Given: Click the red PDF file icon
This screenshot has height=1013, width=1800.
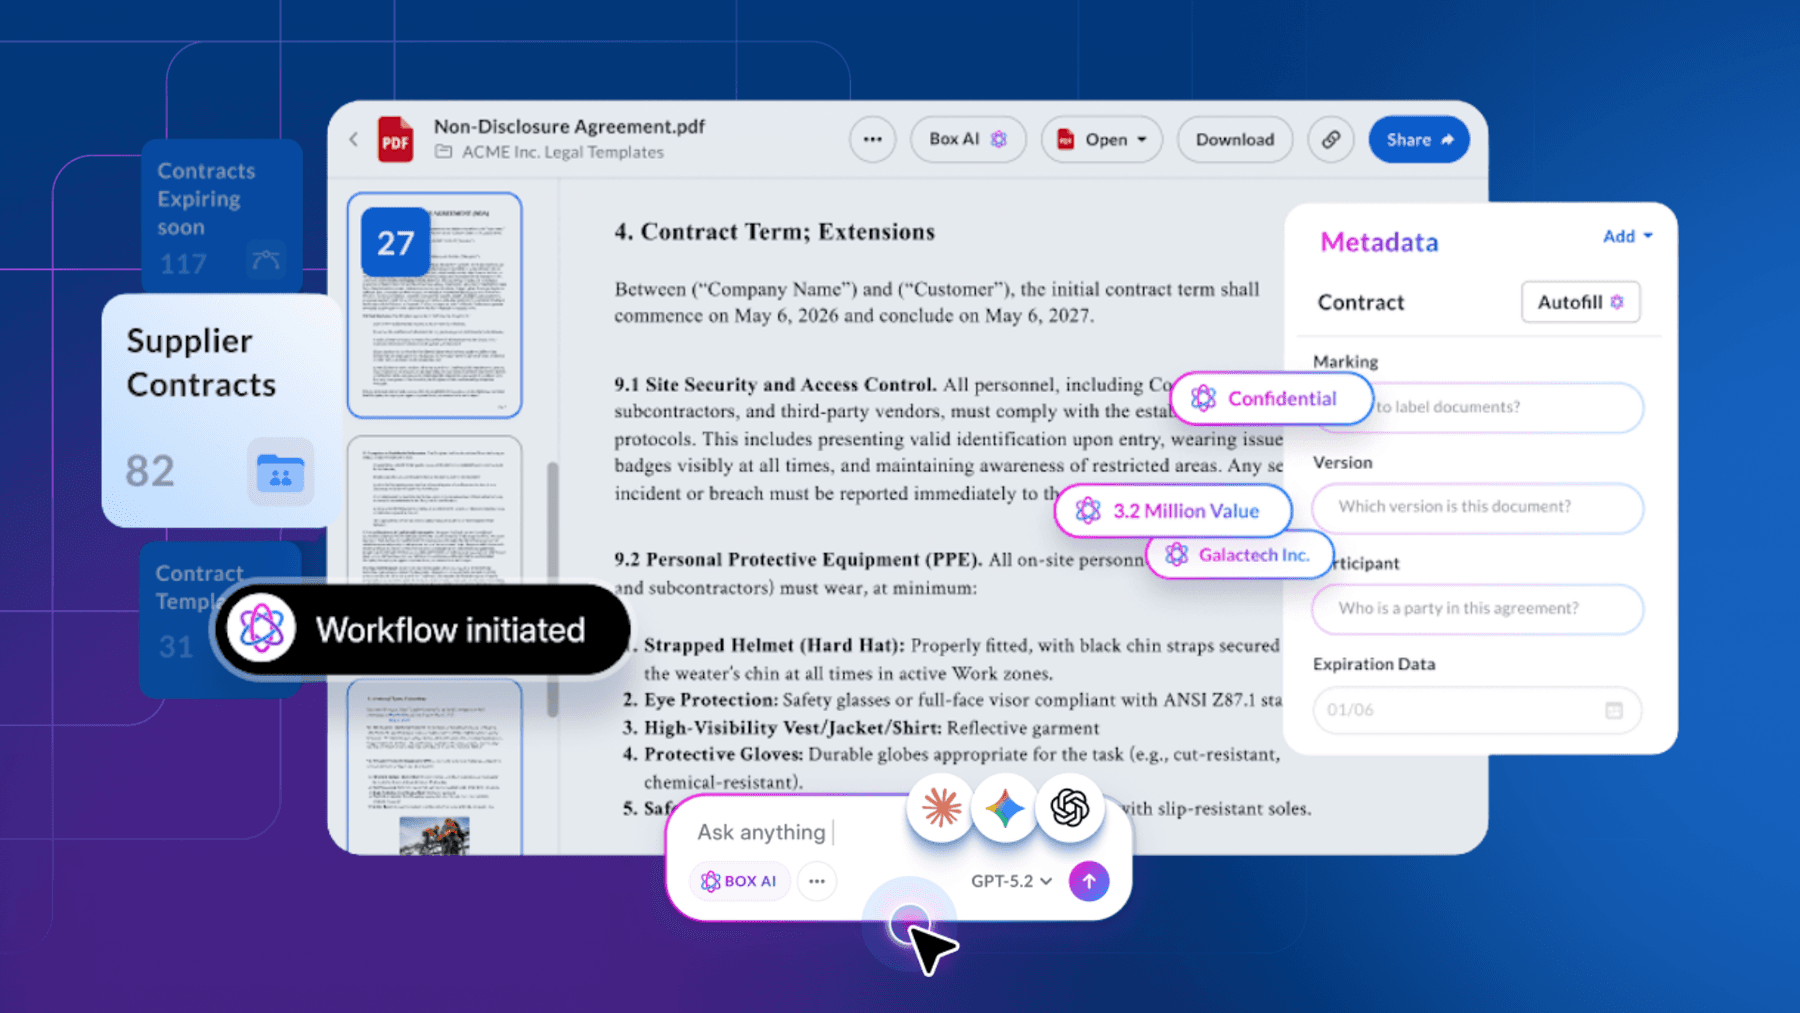Looking at the screenshot, I should (395, 140).
